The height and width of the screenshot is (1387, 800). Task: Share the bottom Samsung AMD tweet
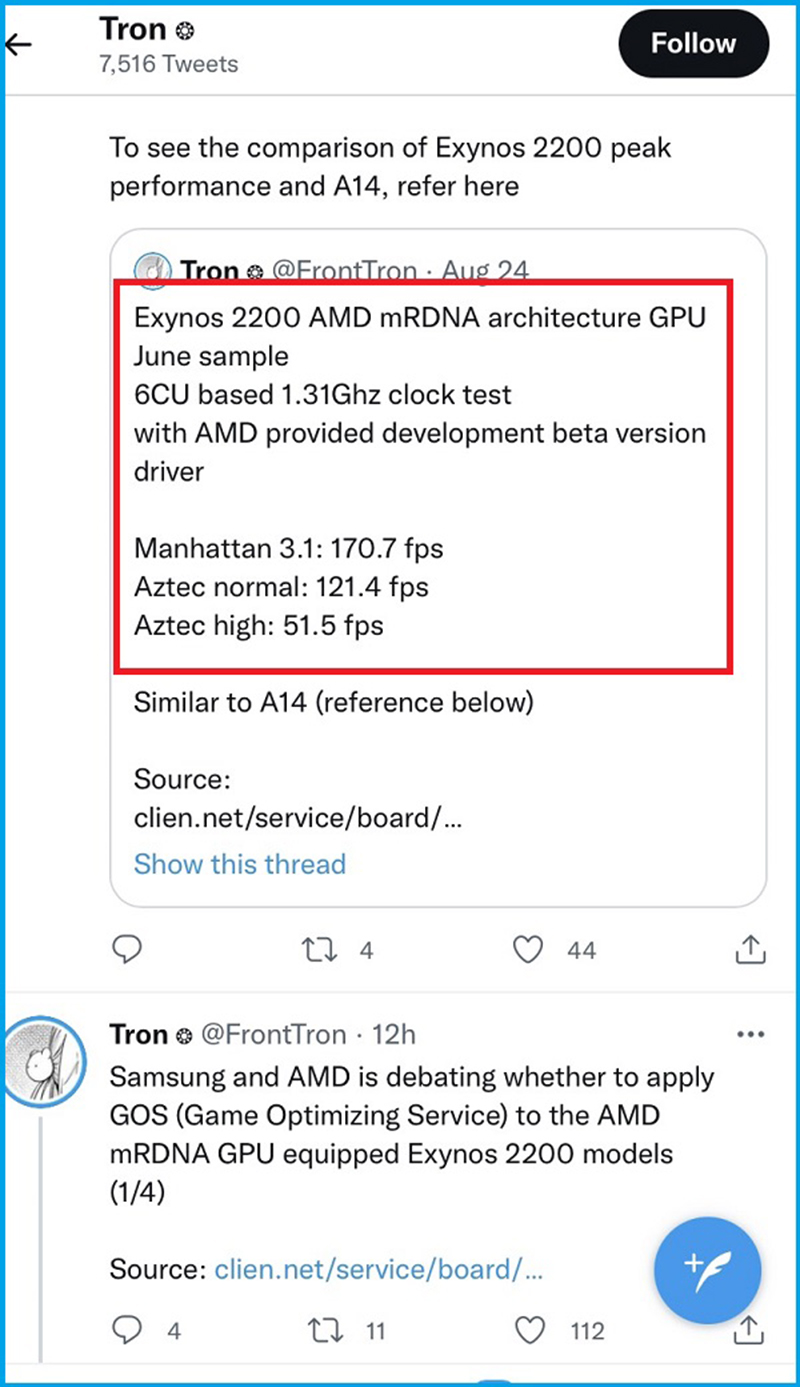(x=749, y=1330)
